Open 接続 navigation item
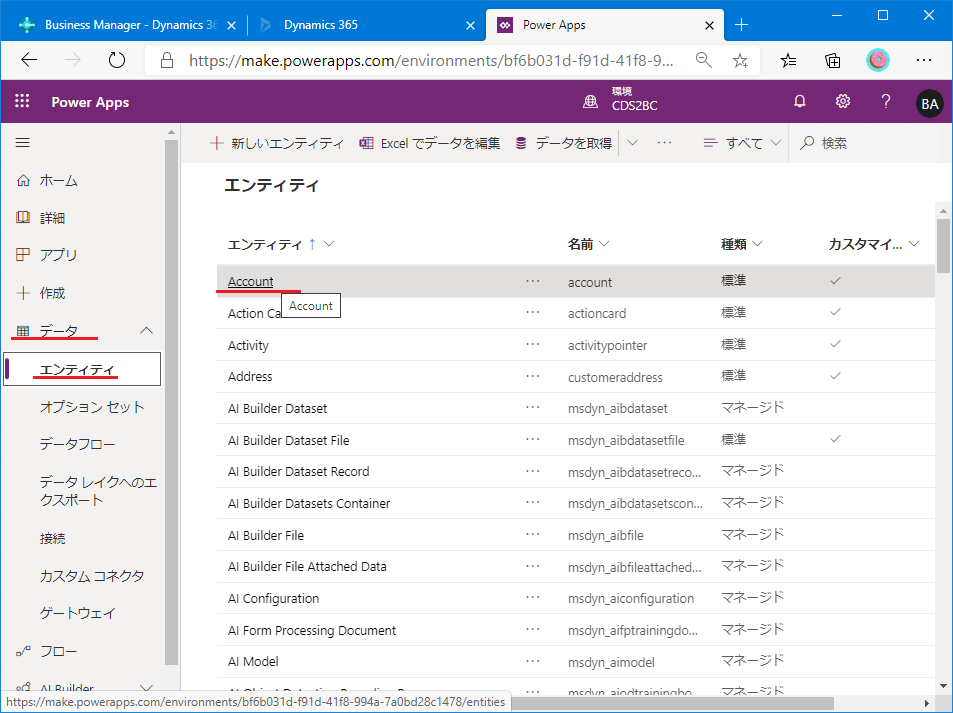This screenshot has width=953, height=713. [x=52, y=538]
